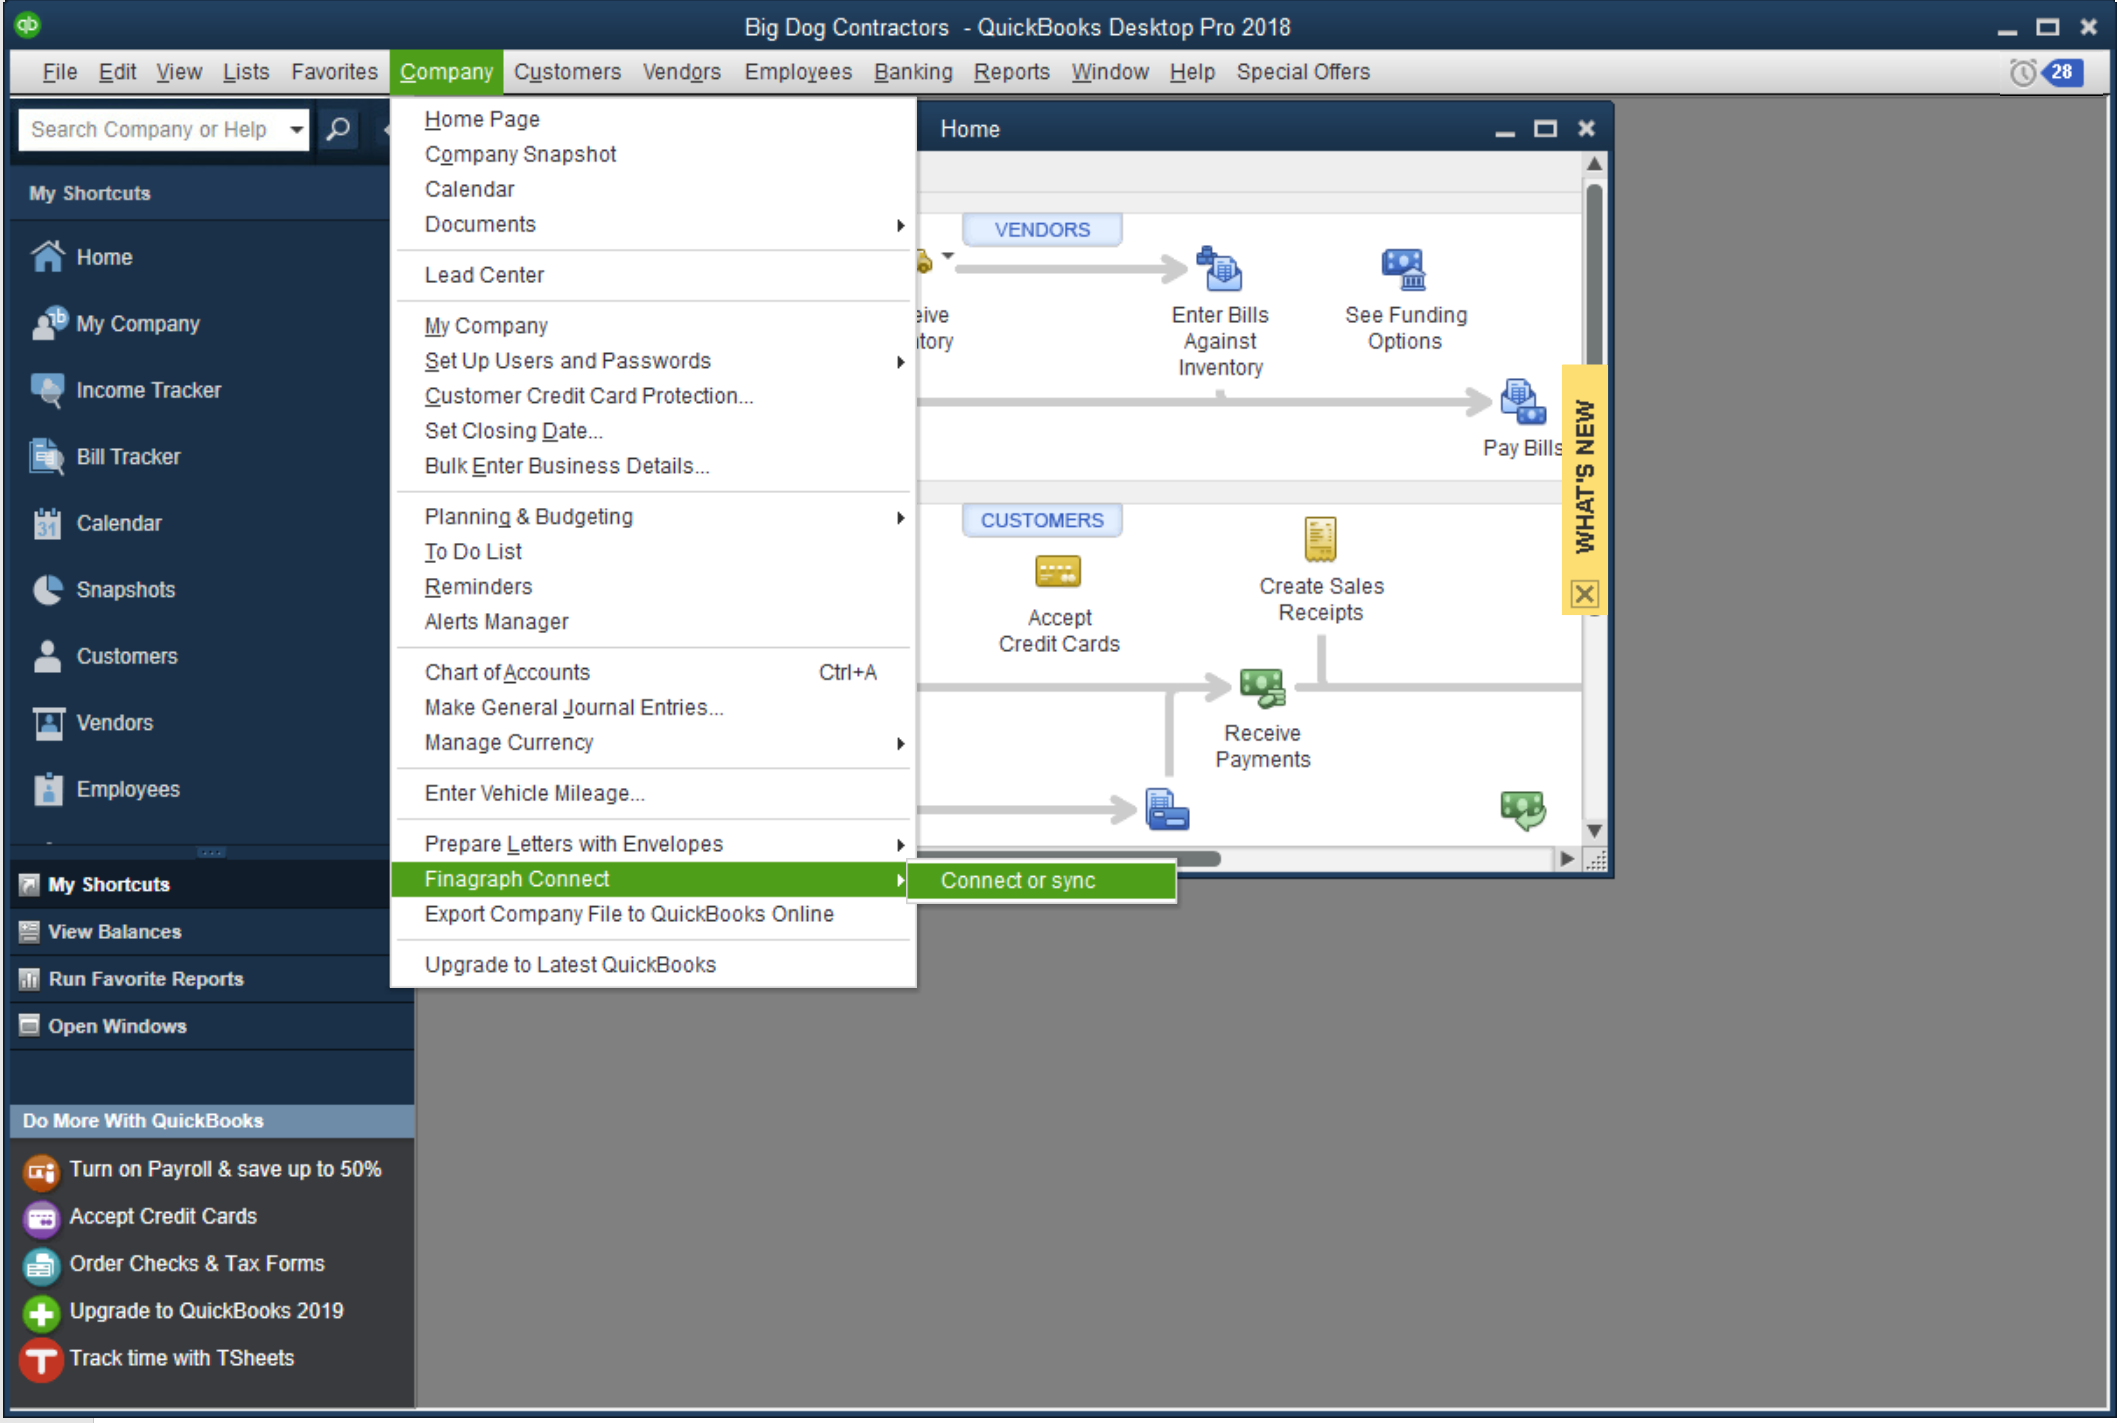Screen dimensions: 2121x1423
Task: Click See Funding Options icon
Action: [x=1404, y=268]
